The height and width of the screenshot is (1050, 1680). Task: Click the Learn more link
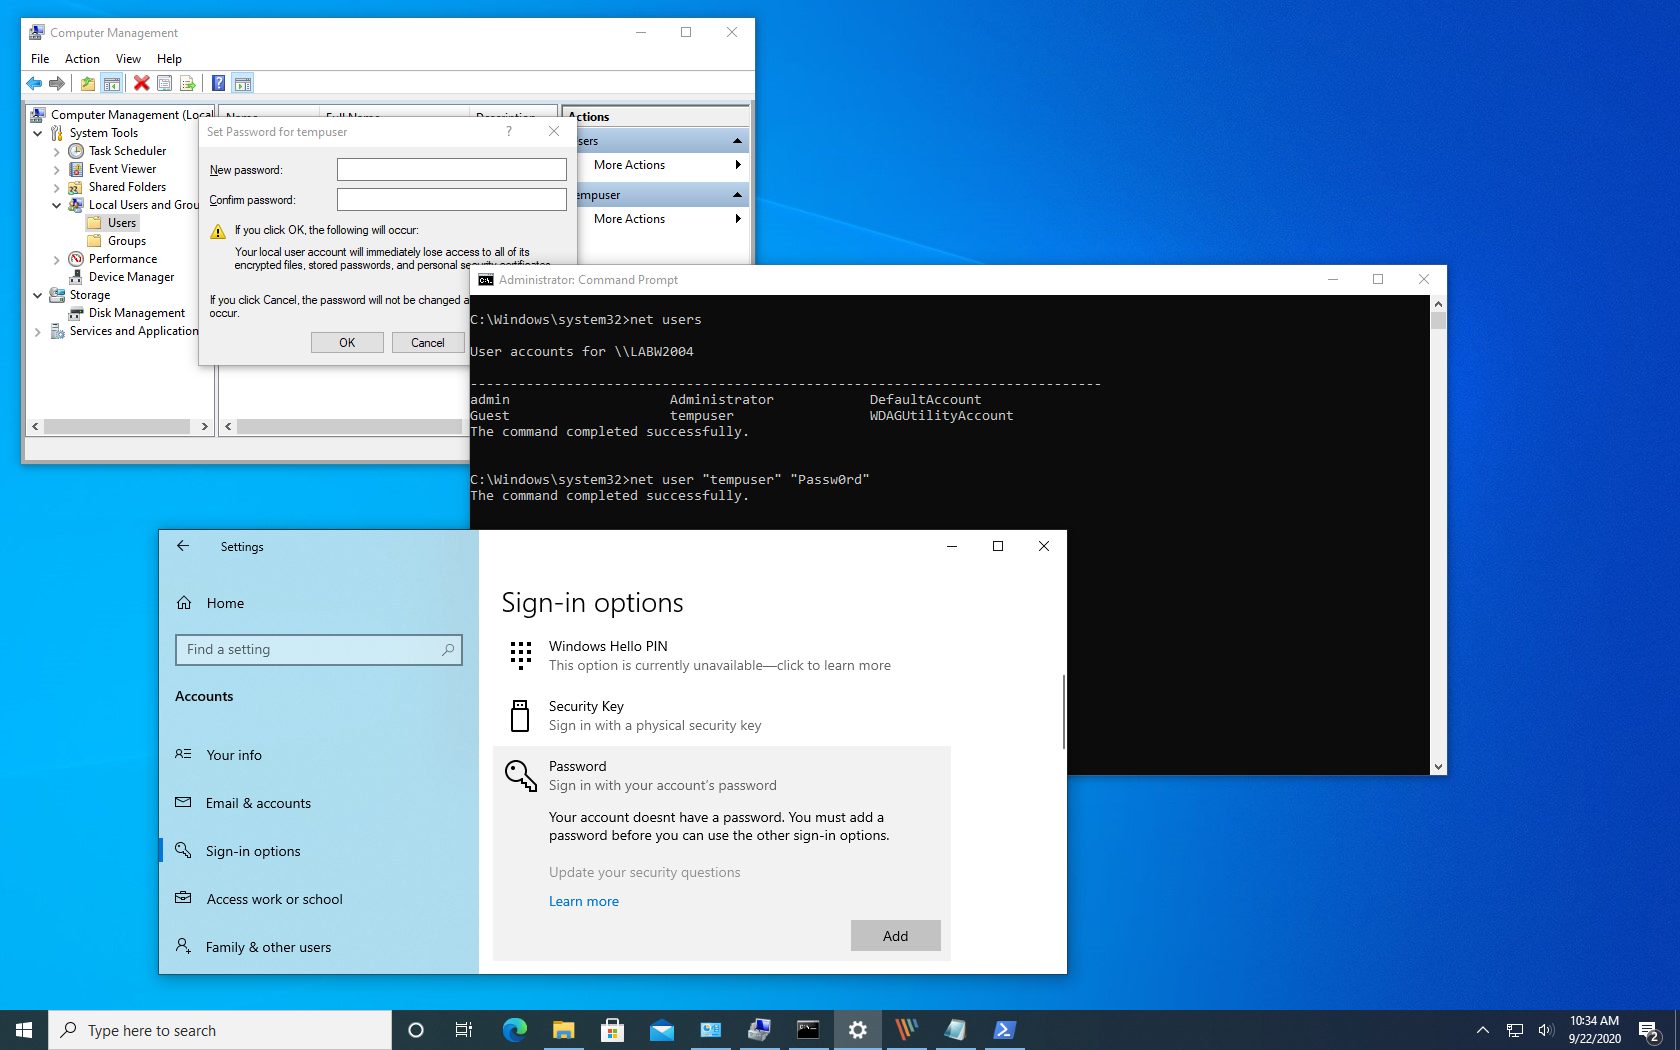pos(584,901)
